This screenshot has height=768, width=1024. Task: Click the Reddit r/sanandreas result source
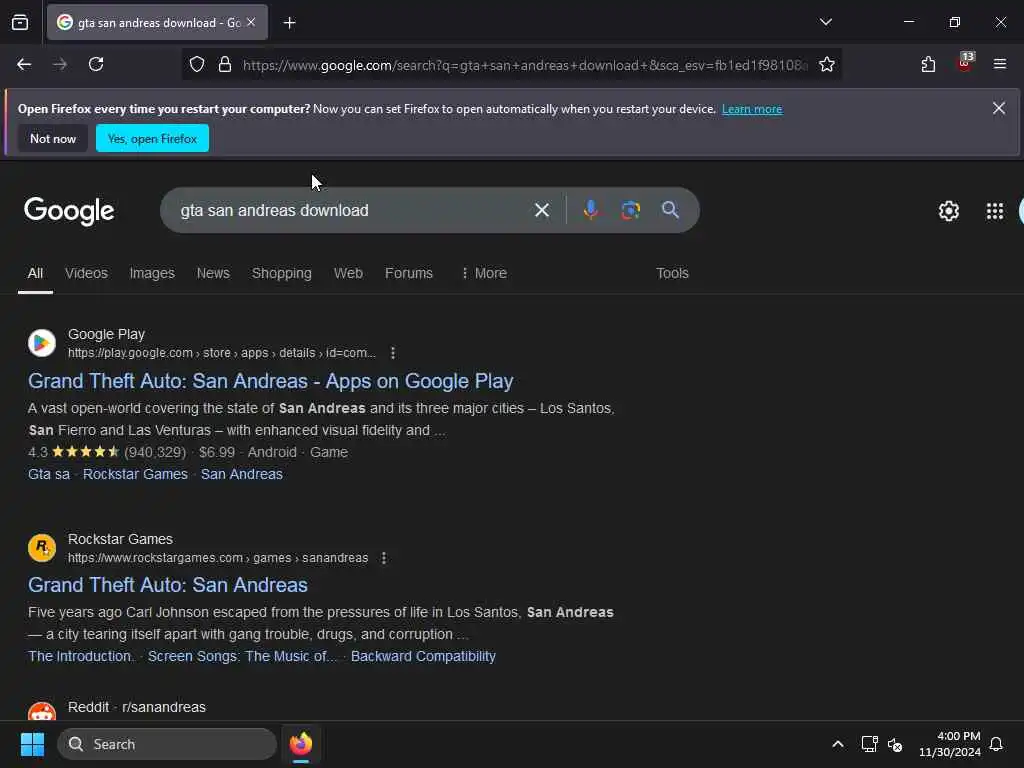click(x=136, y=707)
